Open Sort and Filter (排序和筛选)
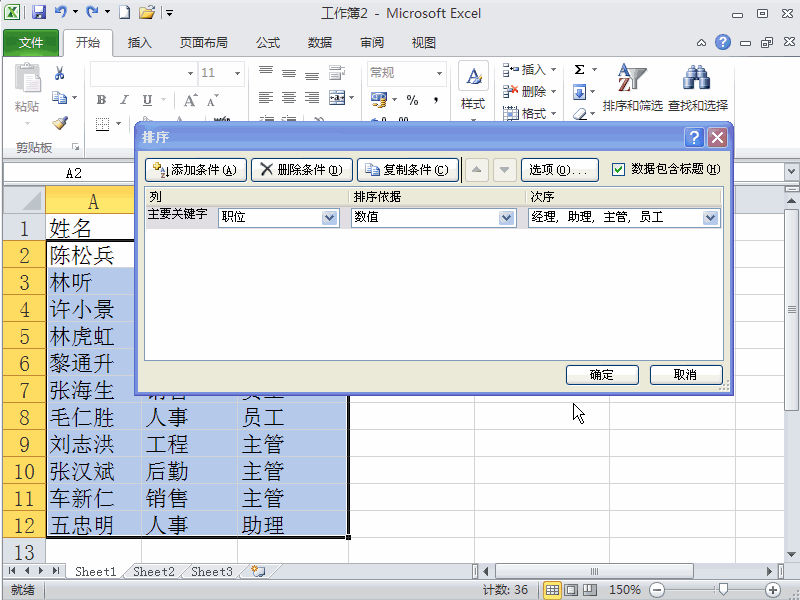 pos(632,87)
